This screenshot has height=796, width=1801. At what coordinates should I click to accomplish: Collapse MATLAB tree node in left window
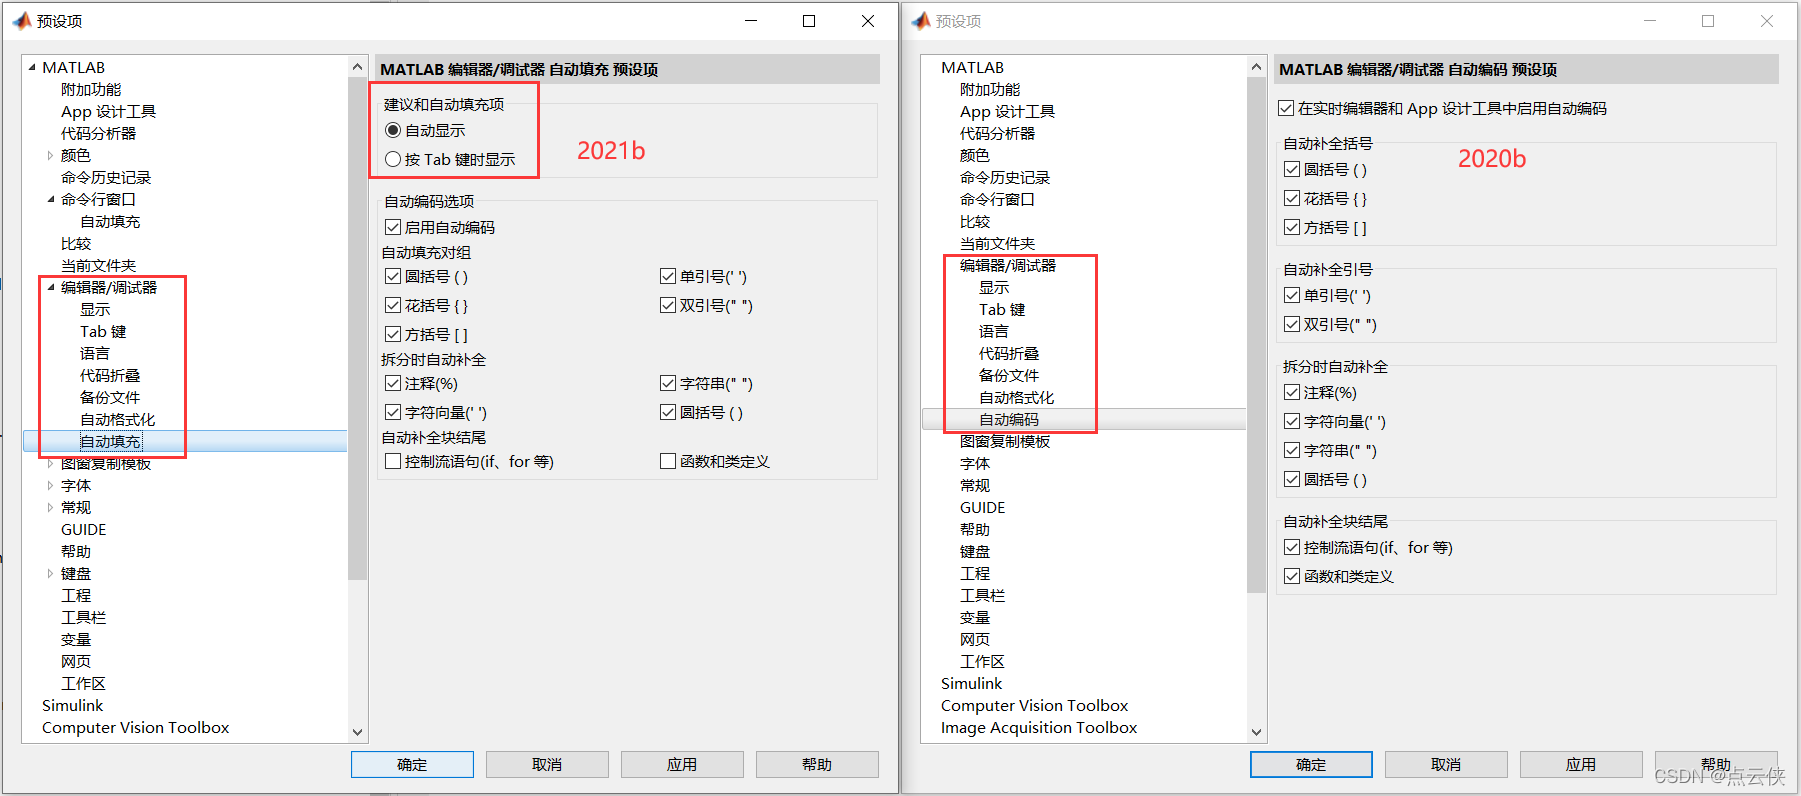tap(32, 68)
